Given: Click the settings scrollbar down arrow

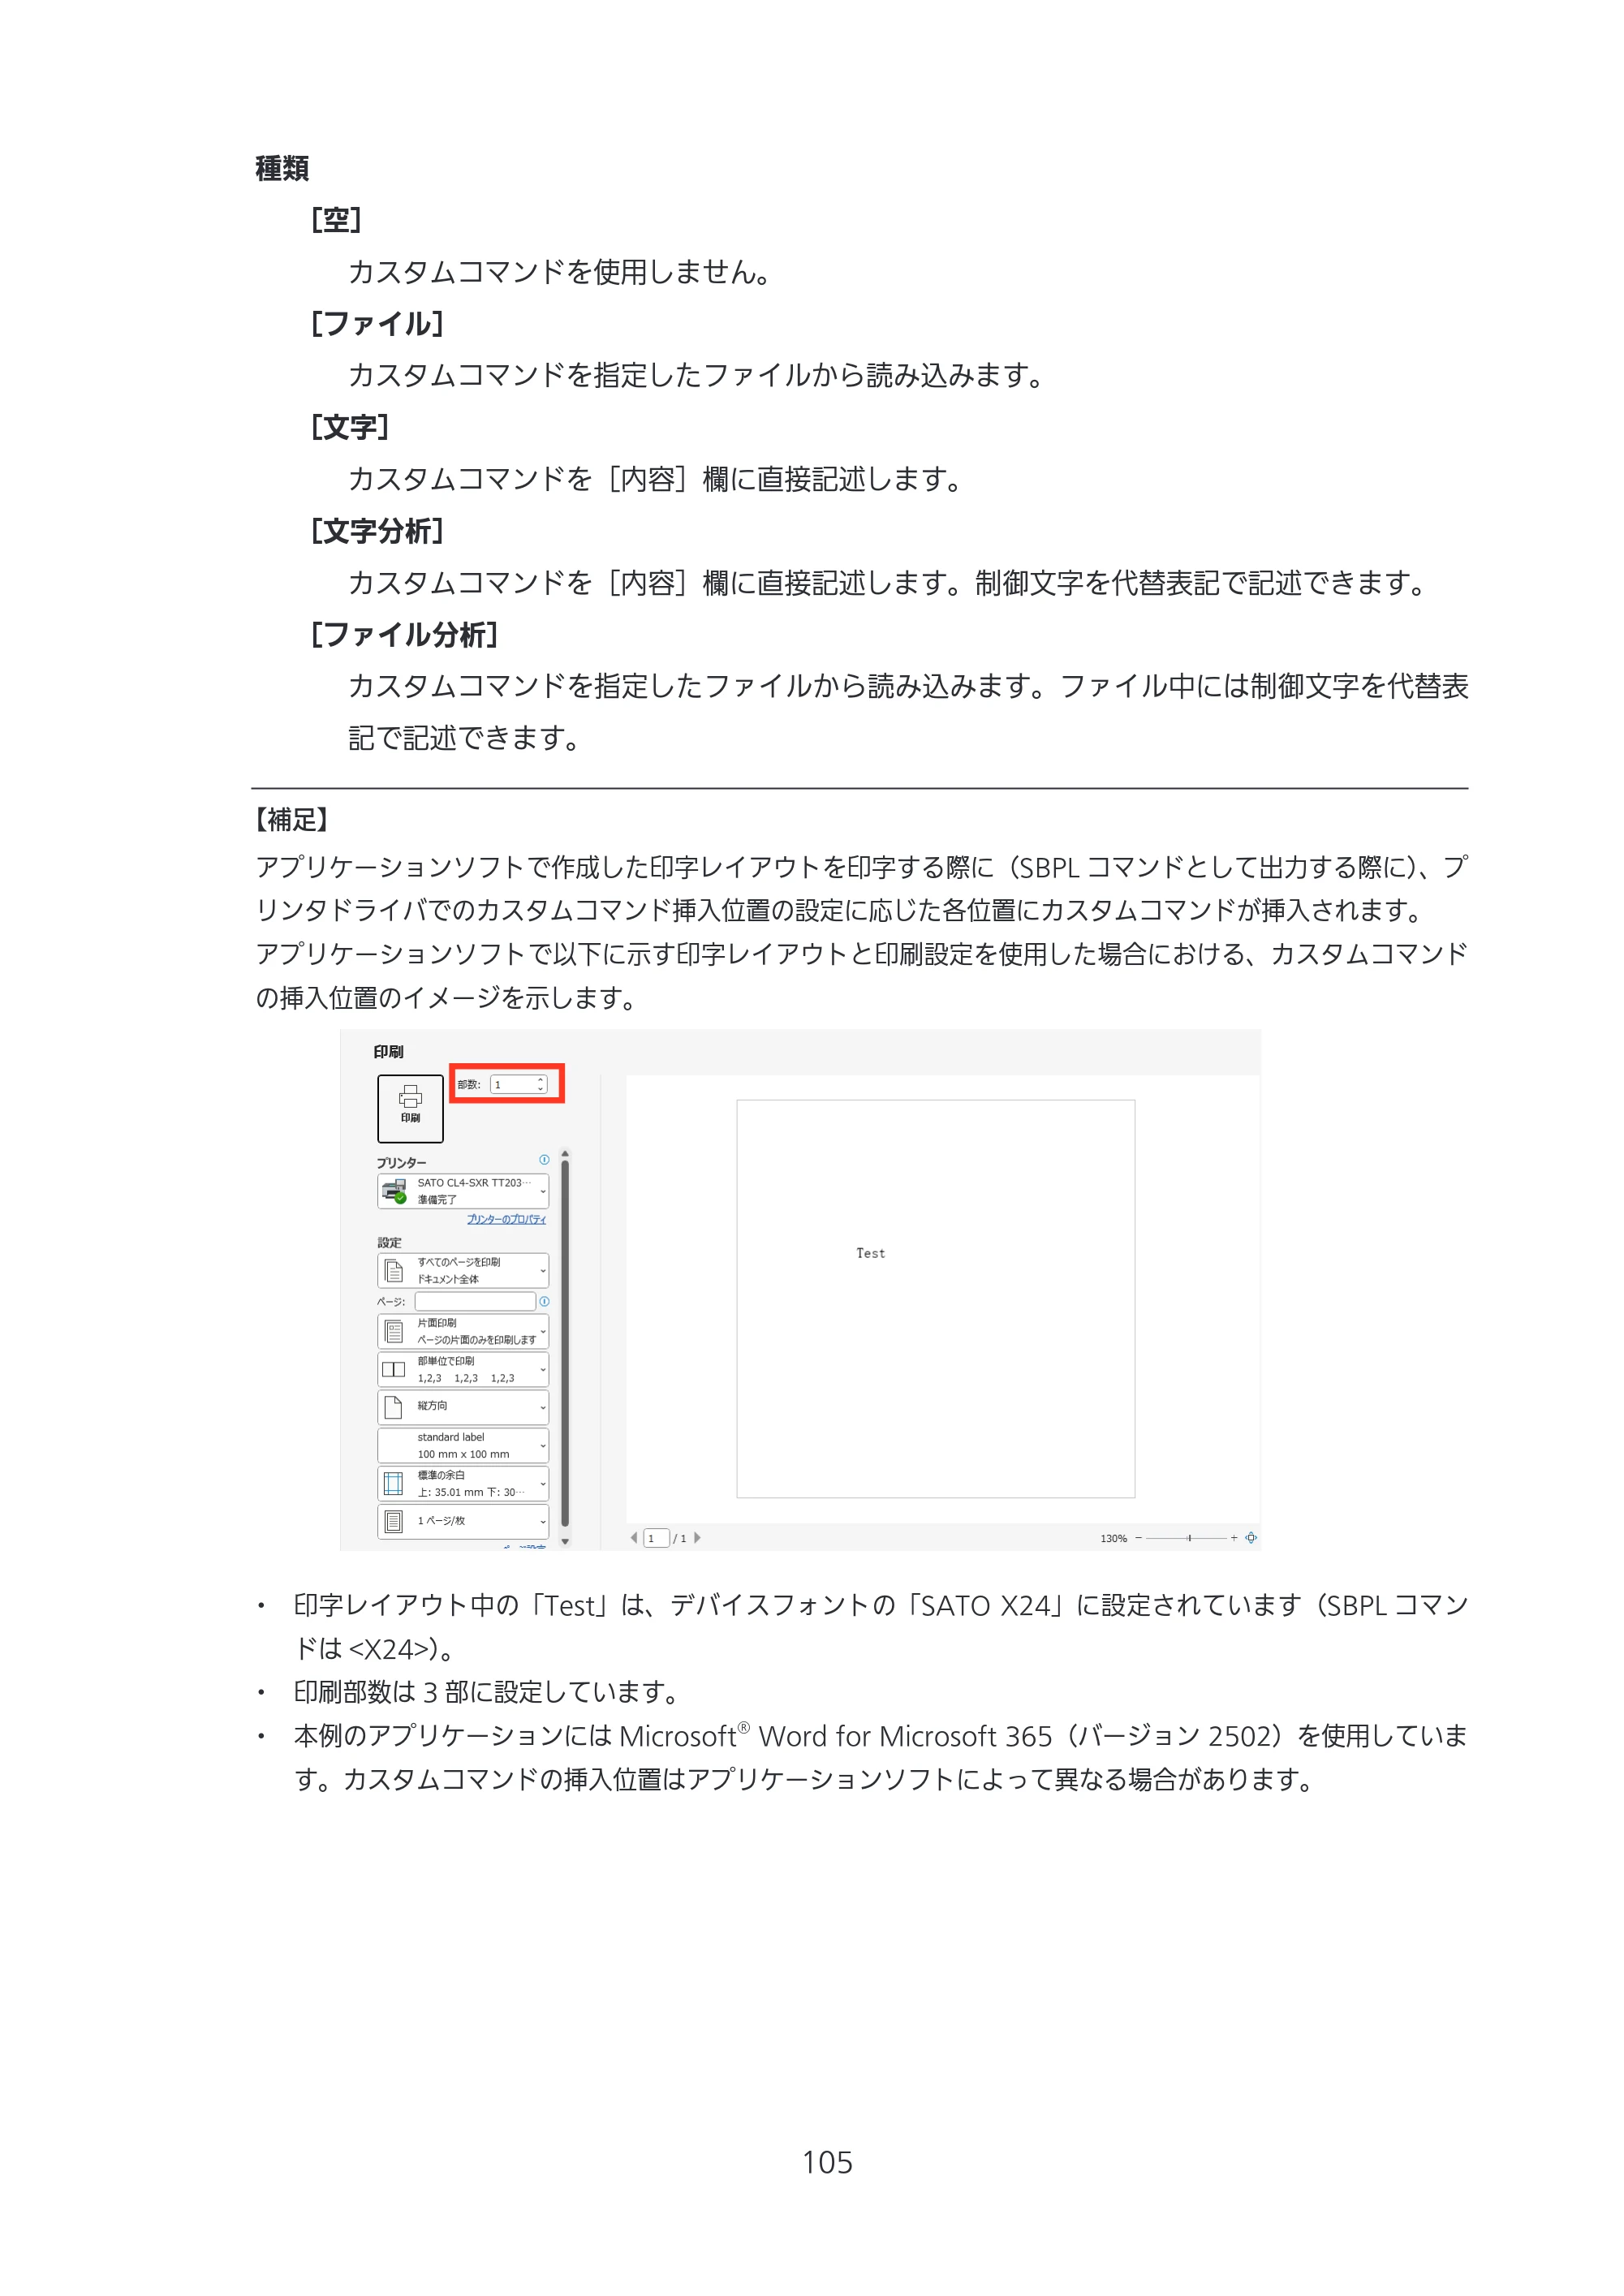Looking at the screenshot, I should tap(565, 1542).
